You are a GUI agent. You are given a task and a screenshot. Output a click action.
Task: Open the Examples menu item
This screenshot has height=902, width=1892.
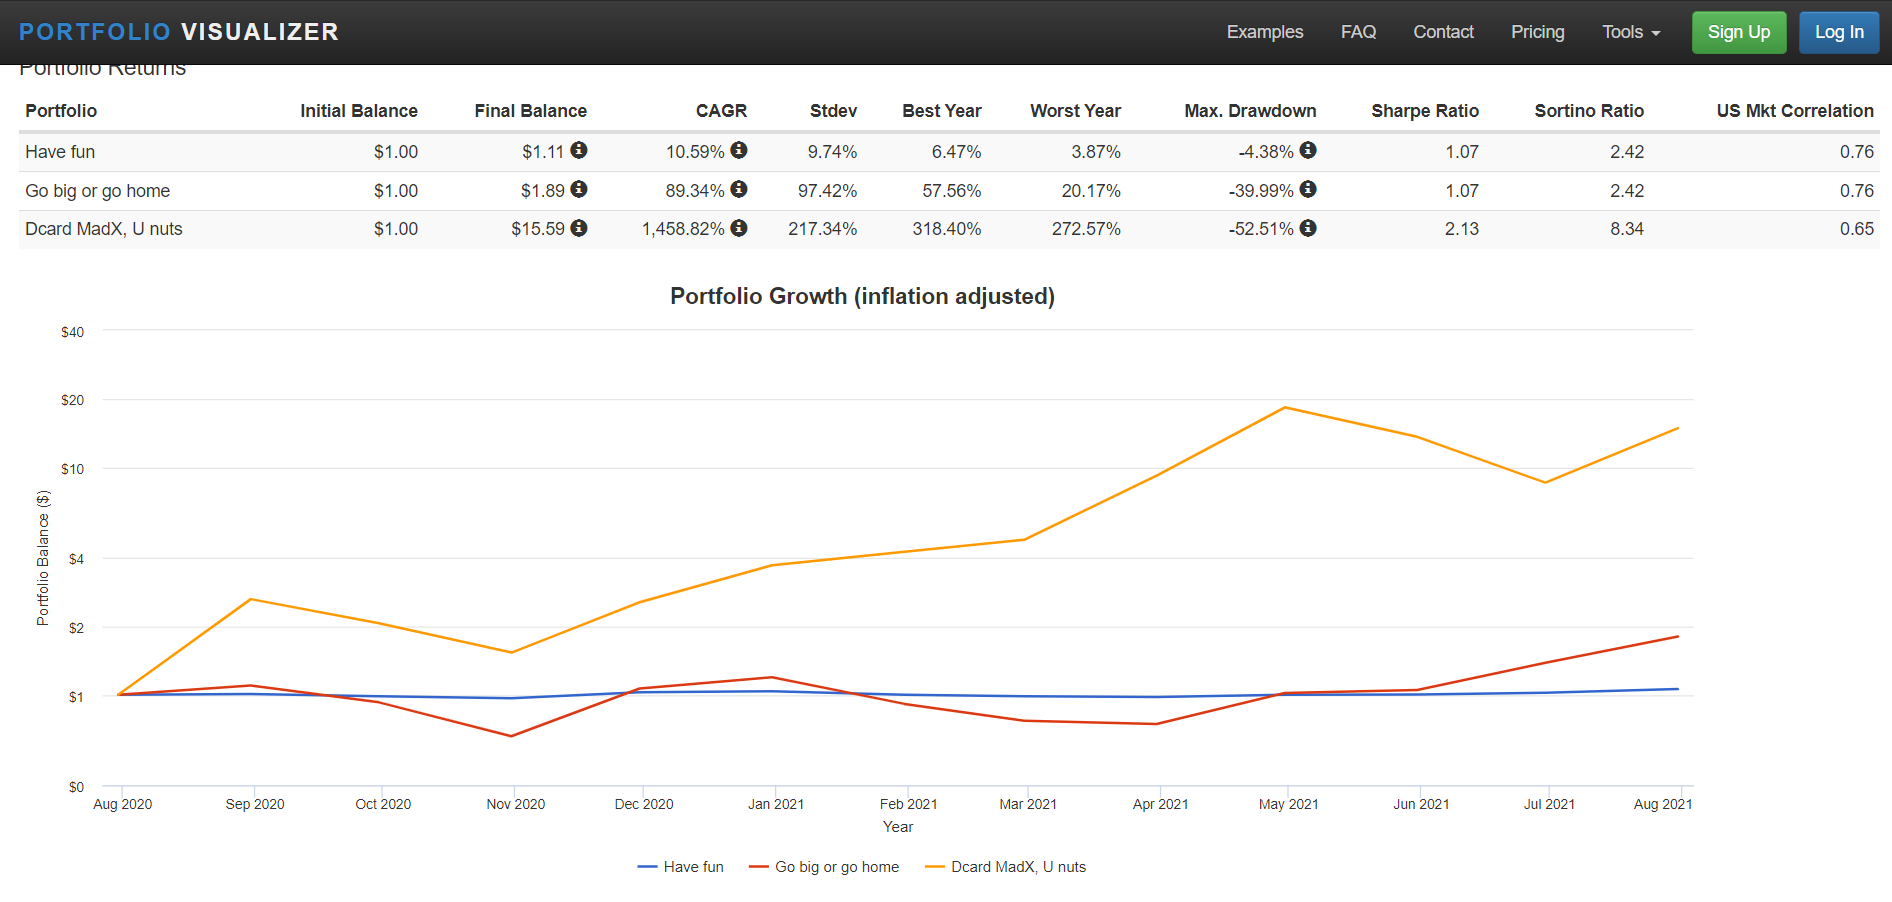click(x=1264, y=32)
